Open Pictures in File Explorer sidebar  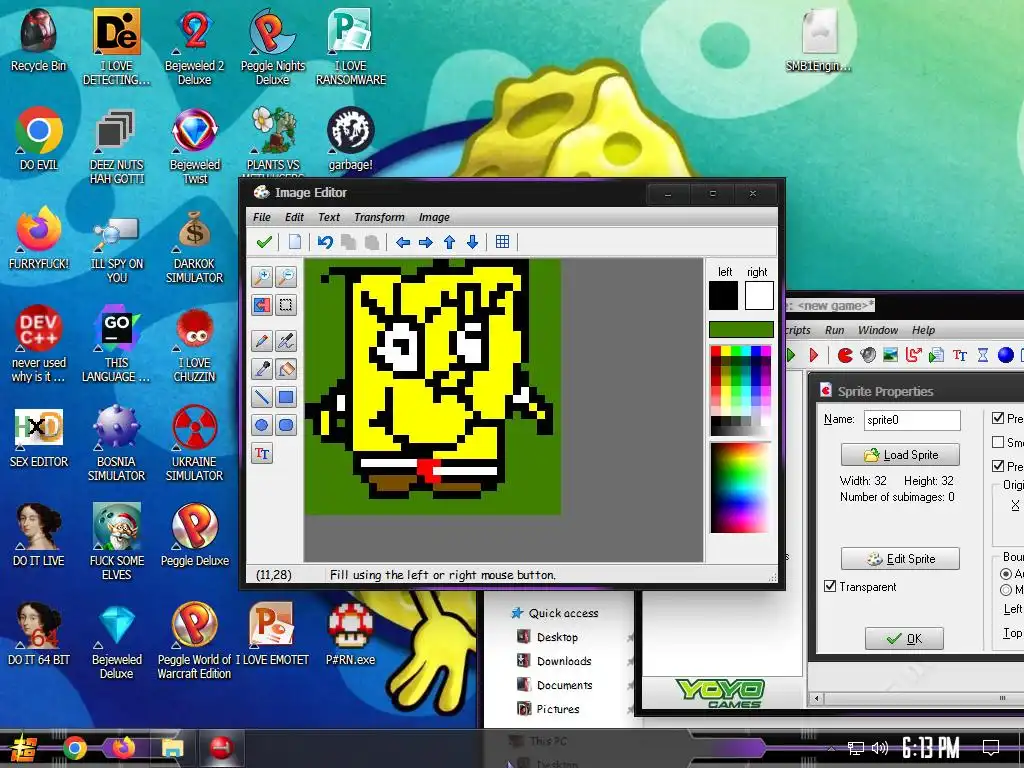pos(558,709)
